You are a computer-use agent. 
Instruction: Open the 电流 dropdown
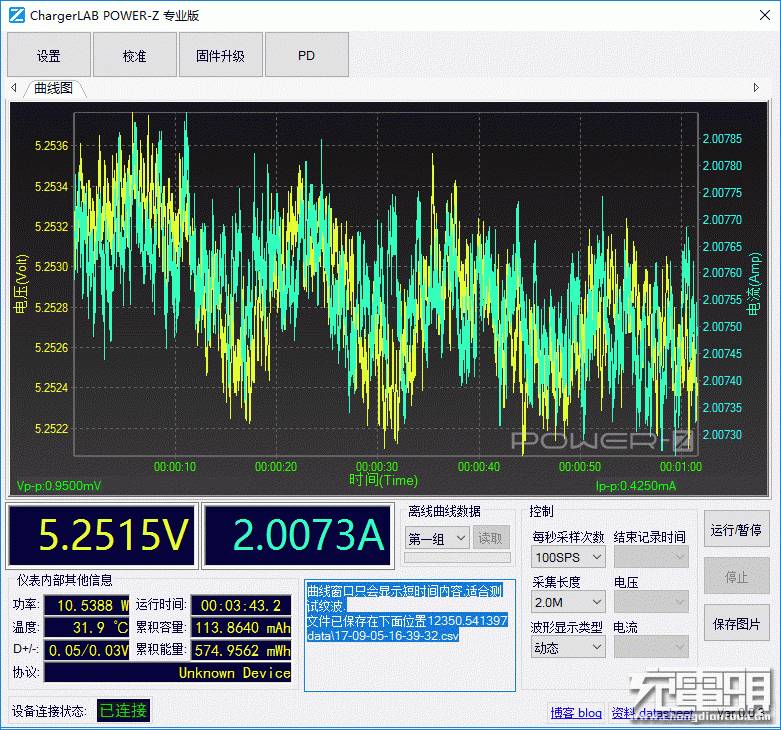point(651,647)
